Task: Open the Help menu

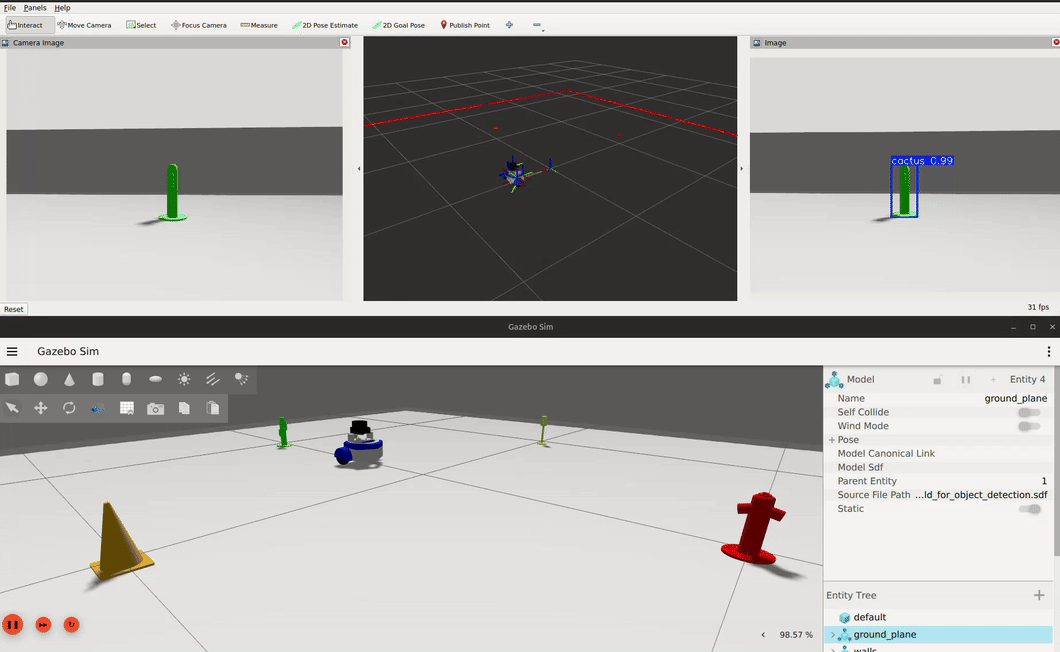Action: (x=62, y=7)
